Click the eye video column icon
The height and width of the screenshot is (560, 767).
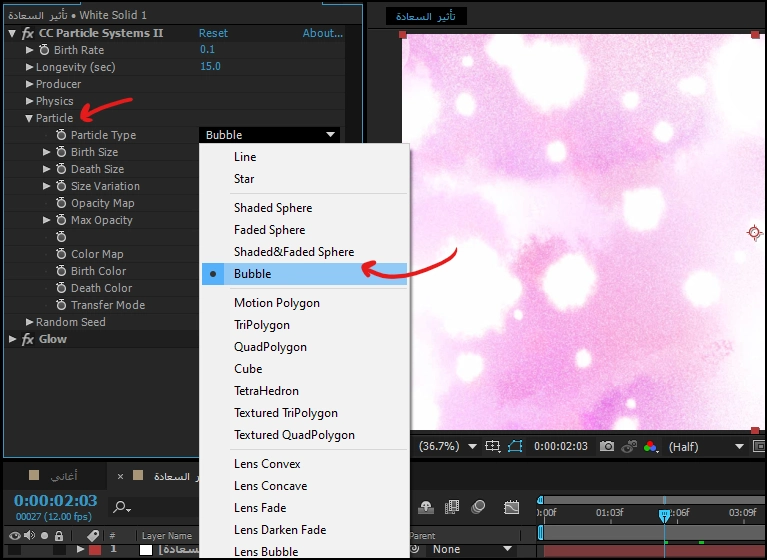[14, 536]
